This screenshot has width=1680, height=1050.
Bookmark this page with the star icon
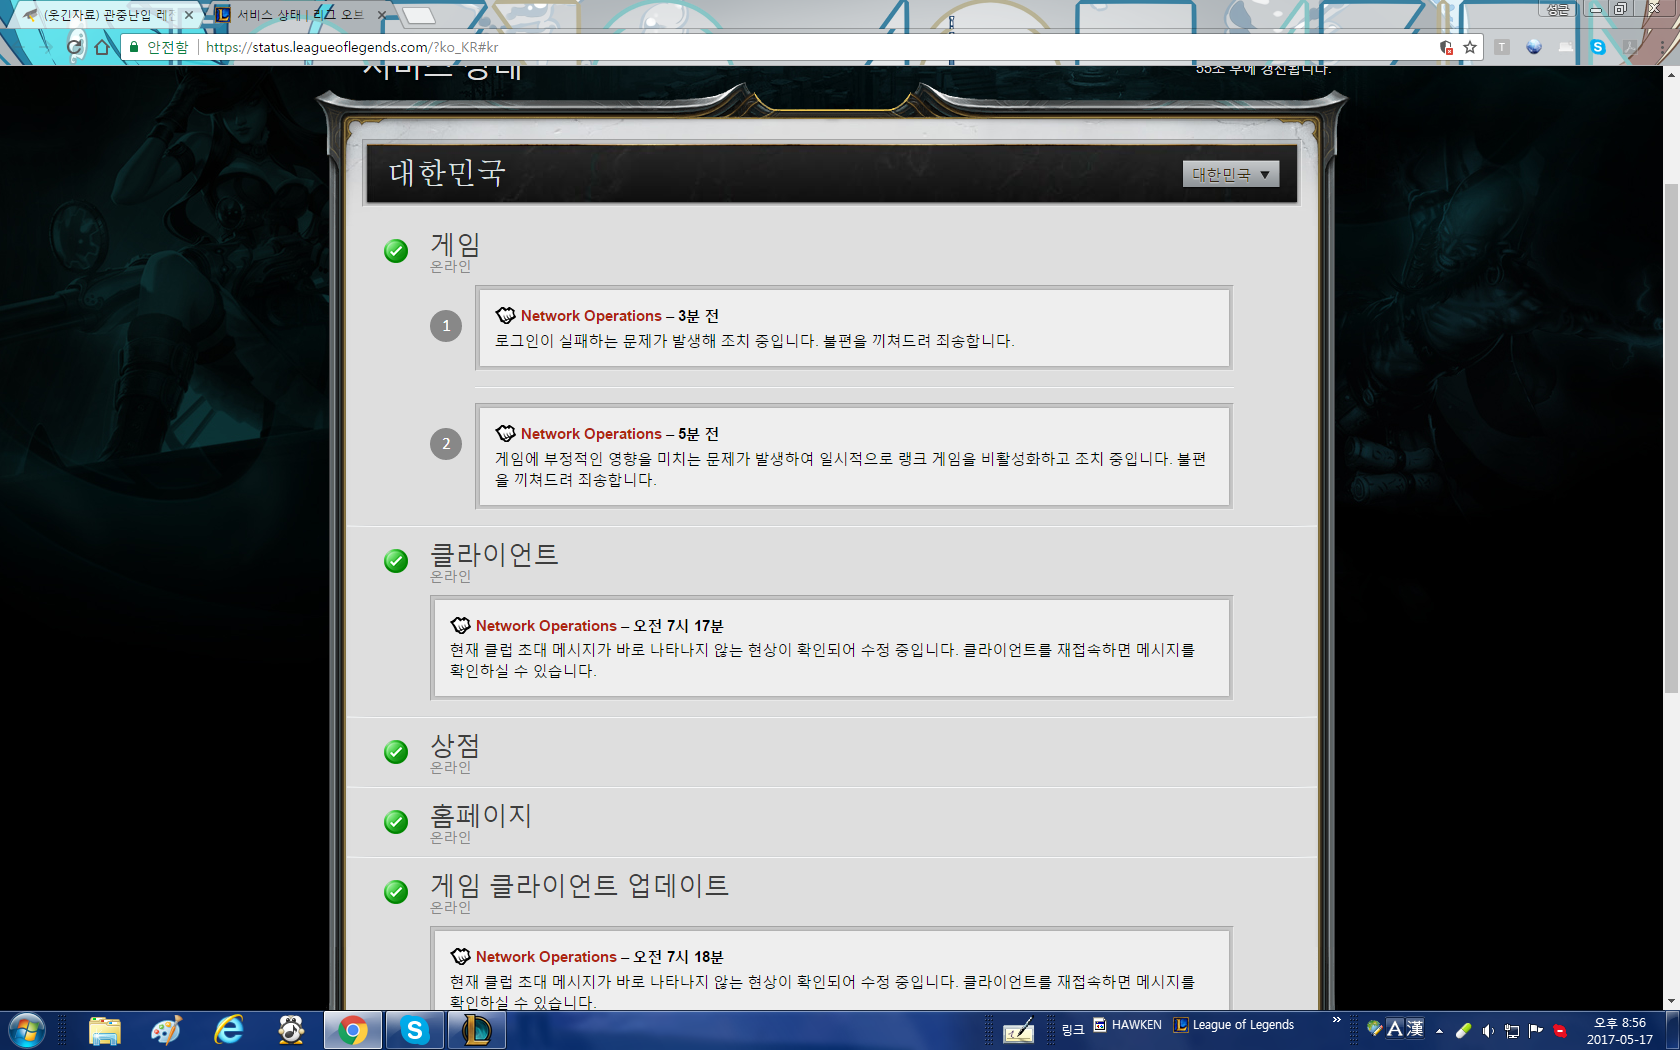1469,47
